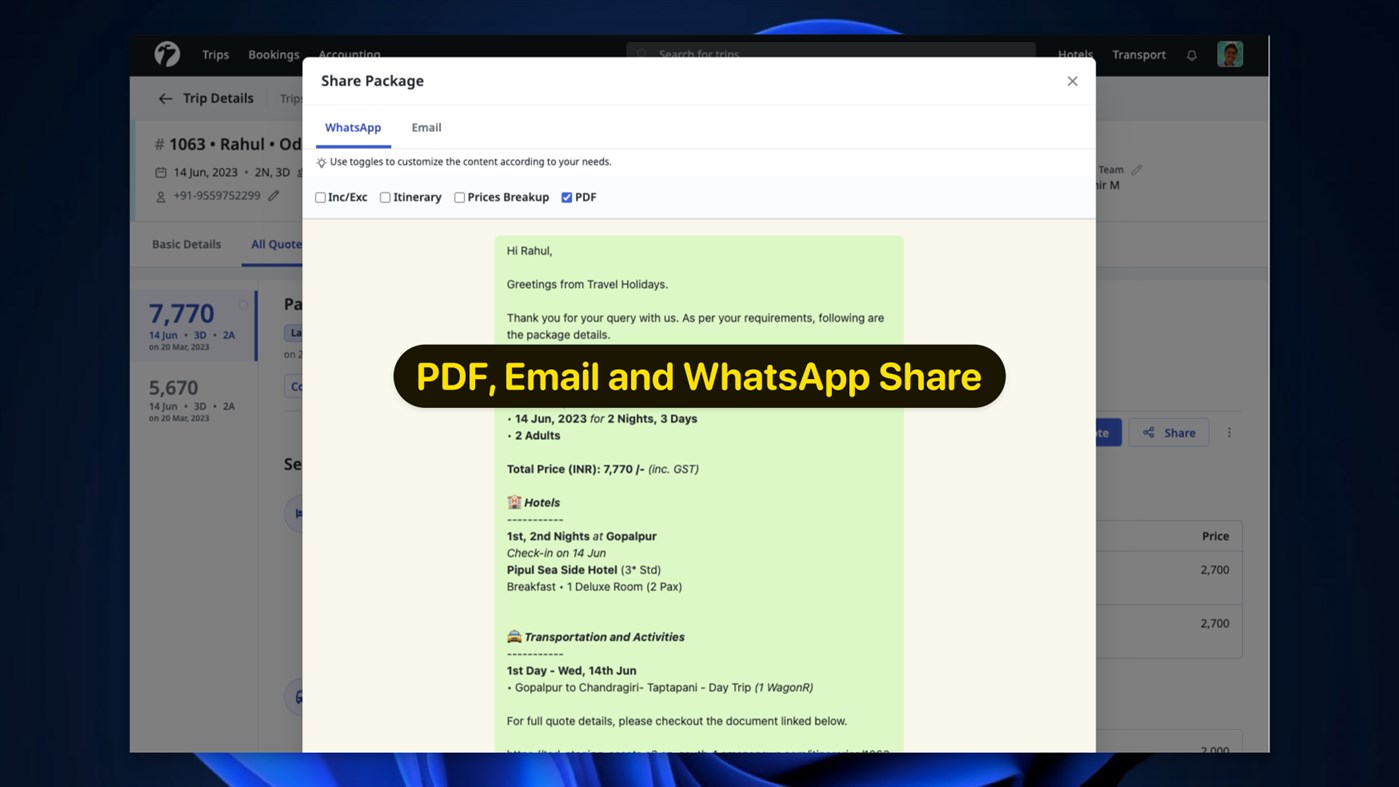Viewport: 1399px width, 787px height.
Task: Click the Price column header
Action: coord(1215,536)
